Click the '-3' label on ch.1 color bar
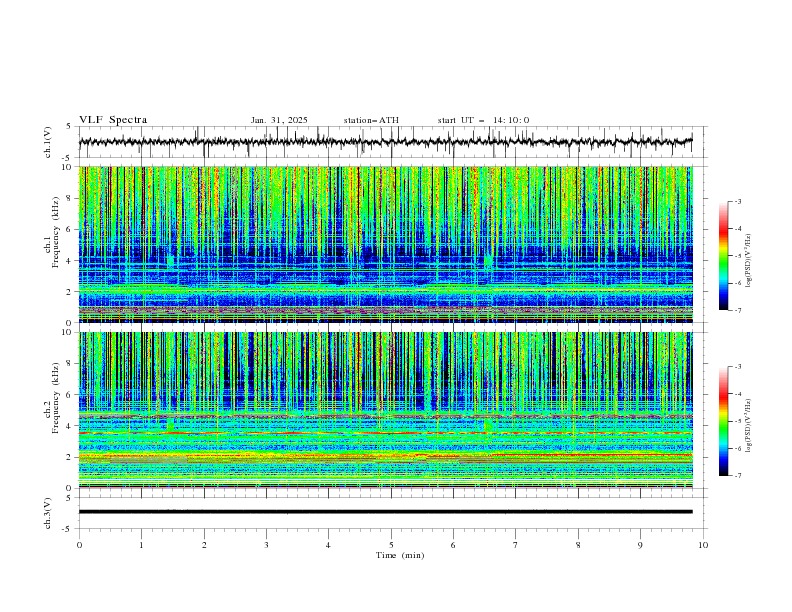 pyautogui.click(x=737, y=202)
